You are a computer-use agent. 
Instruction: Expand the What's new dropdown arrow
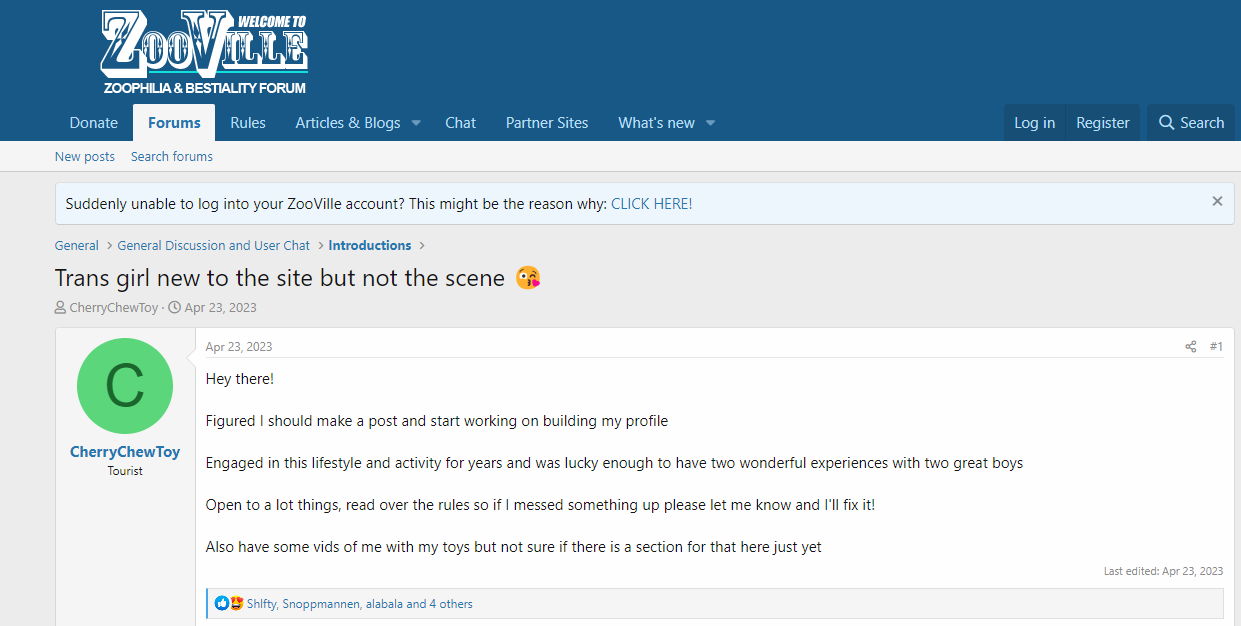pos(711,123)
